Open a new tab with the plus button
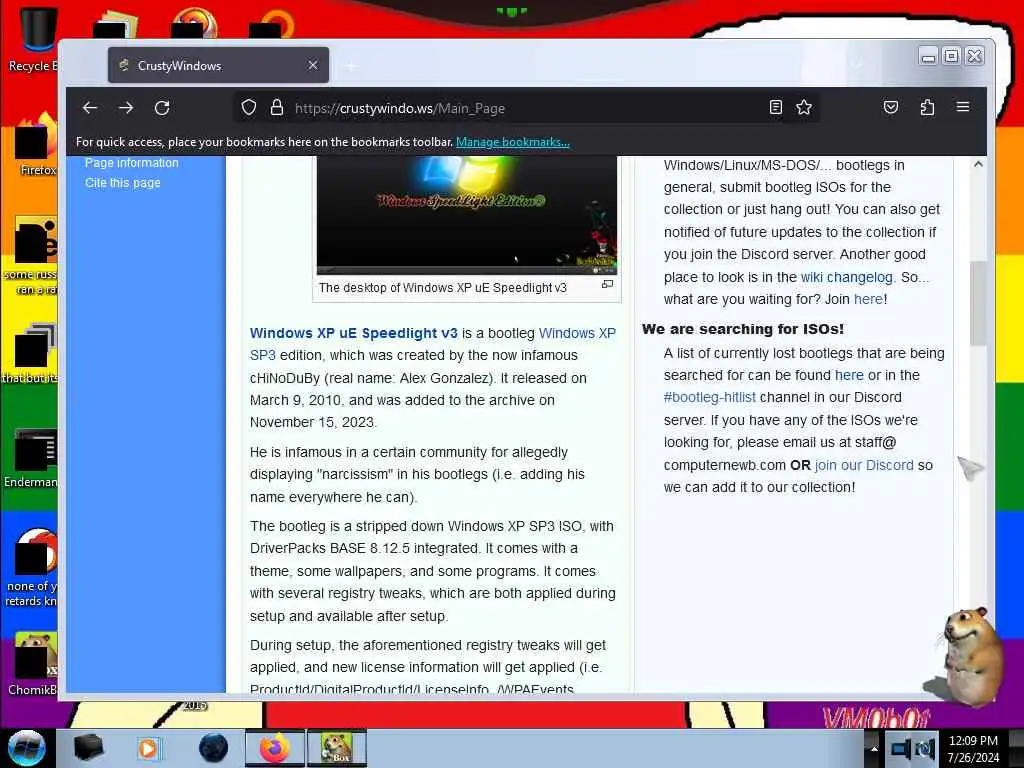Screen dimensions: 1024x768 point(351,66)
